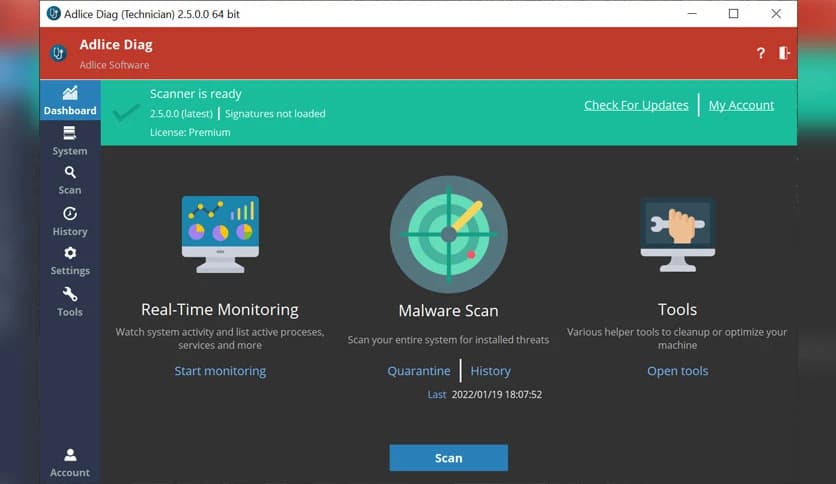Click the 'Real-Time Monitoring' heading
Screen dimensions: 836x484
(220, 310)
